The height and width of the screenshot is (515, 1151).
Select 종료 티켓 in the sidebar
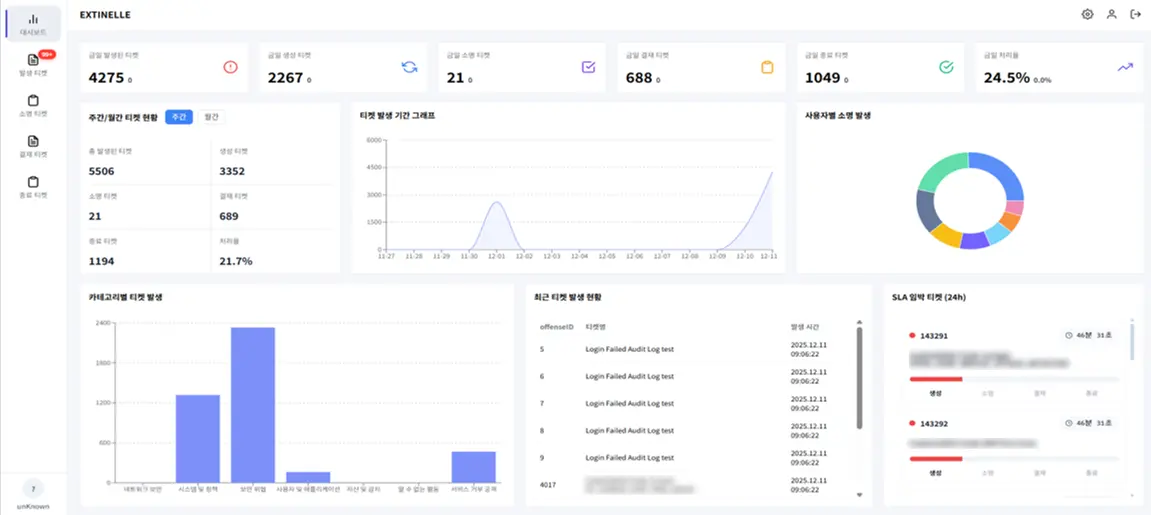(33, 187)
